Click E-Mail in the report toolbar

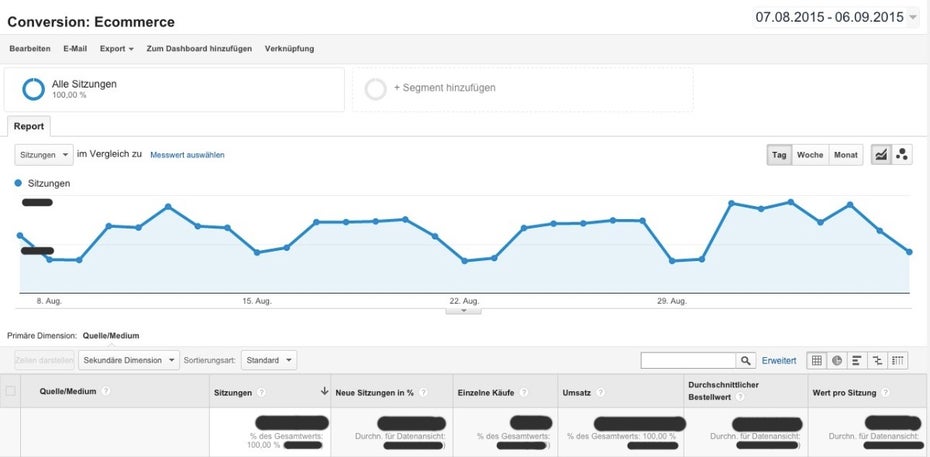pos(75,49)
